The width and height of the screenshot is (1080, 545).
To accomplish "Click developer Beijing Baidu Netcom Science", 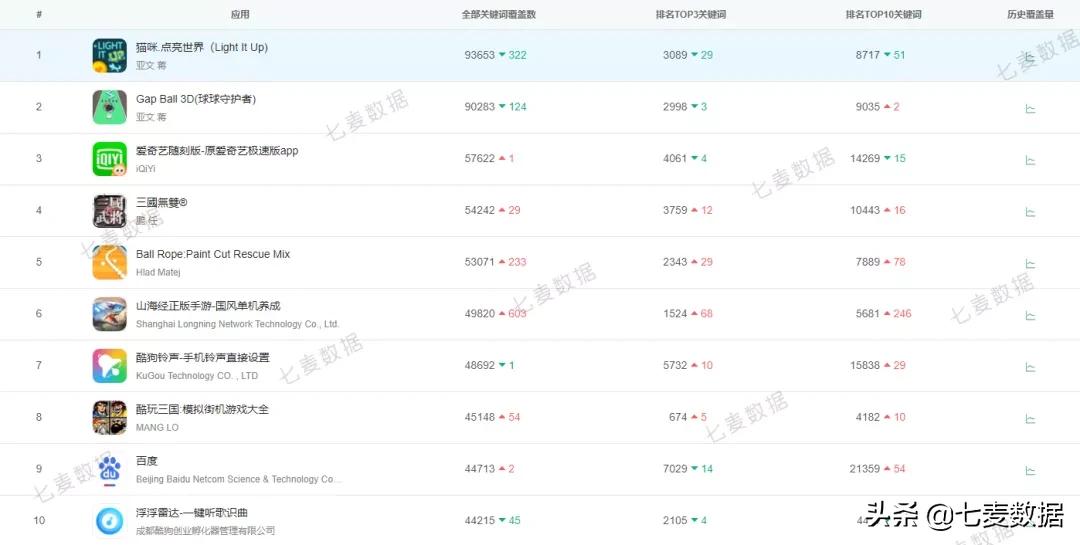I will [238, 479].
